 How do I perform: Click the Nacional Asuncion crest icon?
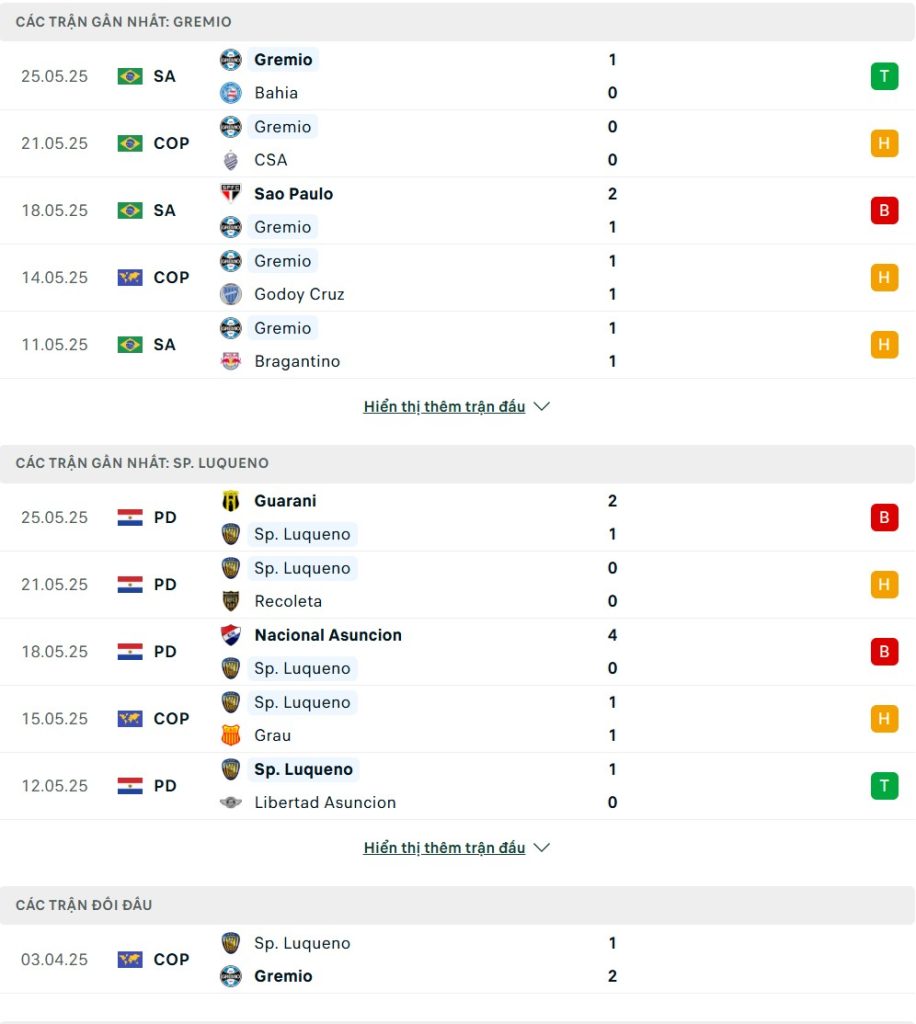(x=230, y=635)
